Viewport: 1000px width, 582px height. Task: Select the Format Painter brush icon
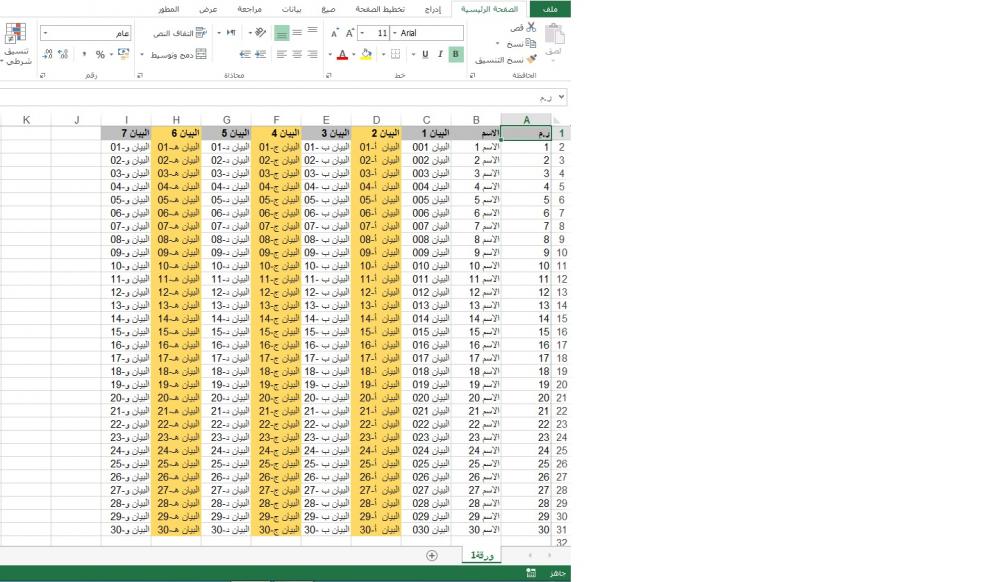point(532,59)
